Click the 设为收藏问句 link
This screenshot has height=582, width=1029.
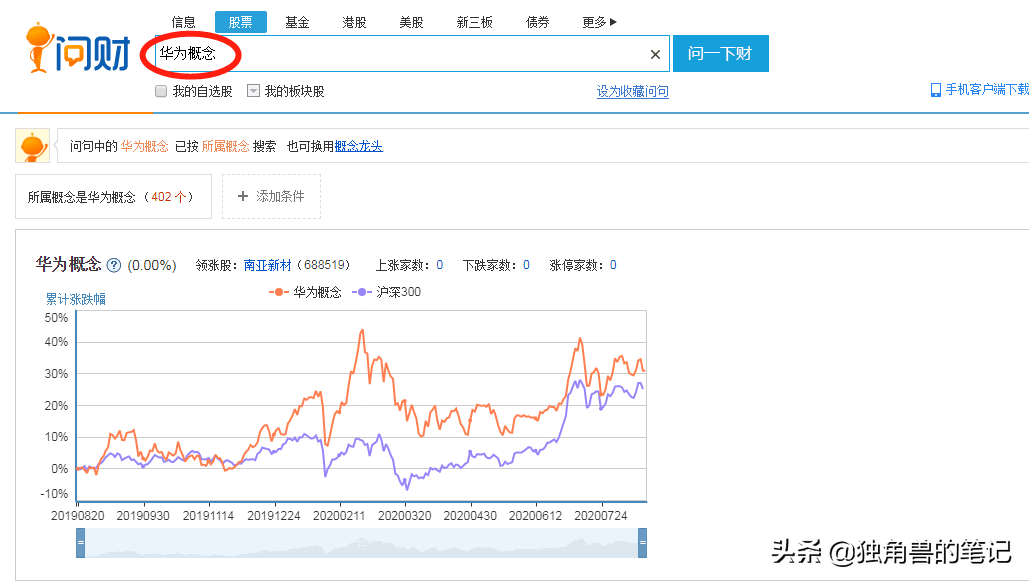(x=633, y=91)
